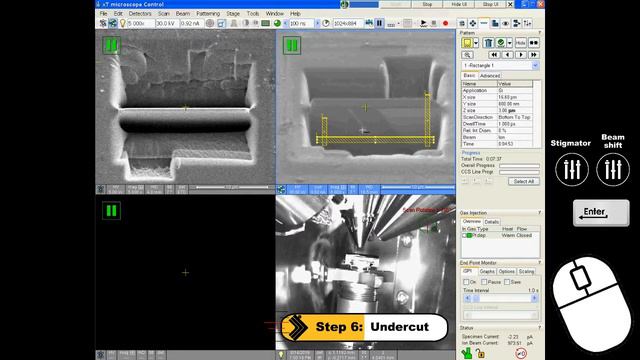Viewport: 640px width, 360px height.
Task: Click the Stop UI button
Action: 491,4
